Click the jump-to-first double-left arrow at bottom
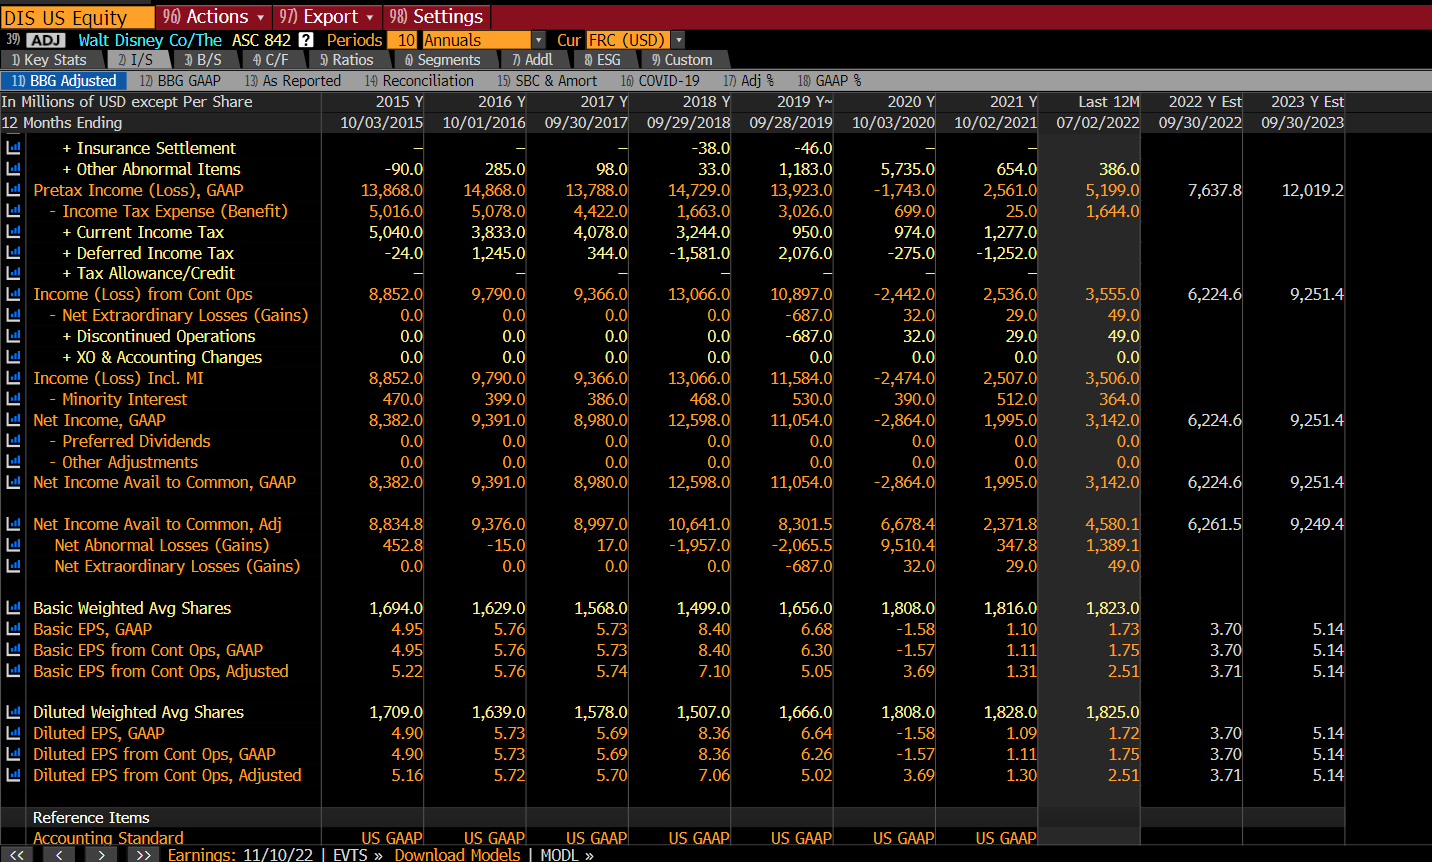This screenshot has width=1432, height=862. (17, 855)
